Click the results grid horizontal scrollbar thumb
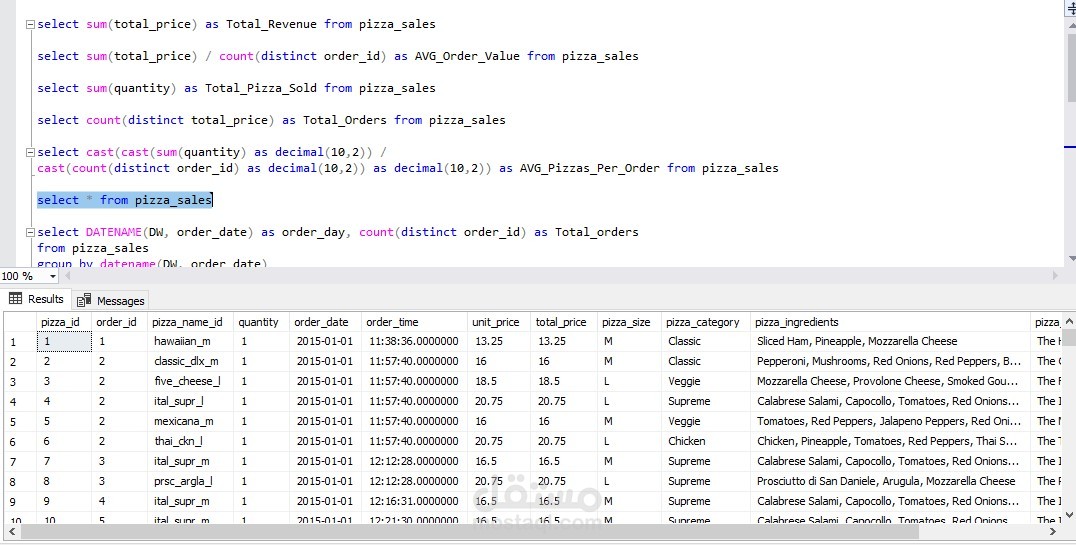The width and height of the screenshot is (1076, 545). [x=469, y=532]
